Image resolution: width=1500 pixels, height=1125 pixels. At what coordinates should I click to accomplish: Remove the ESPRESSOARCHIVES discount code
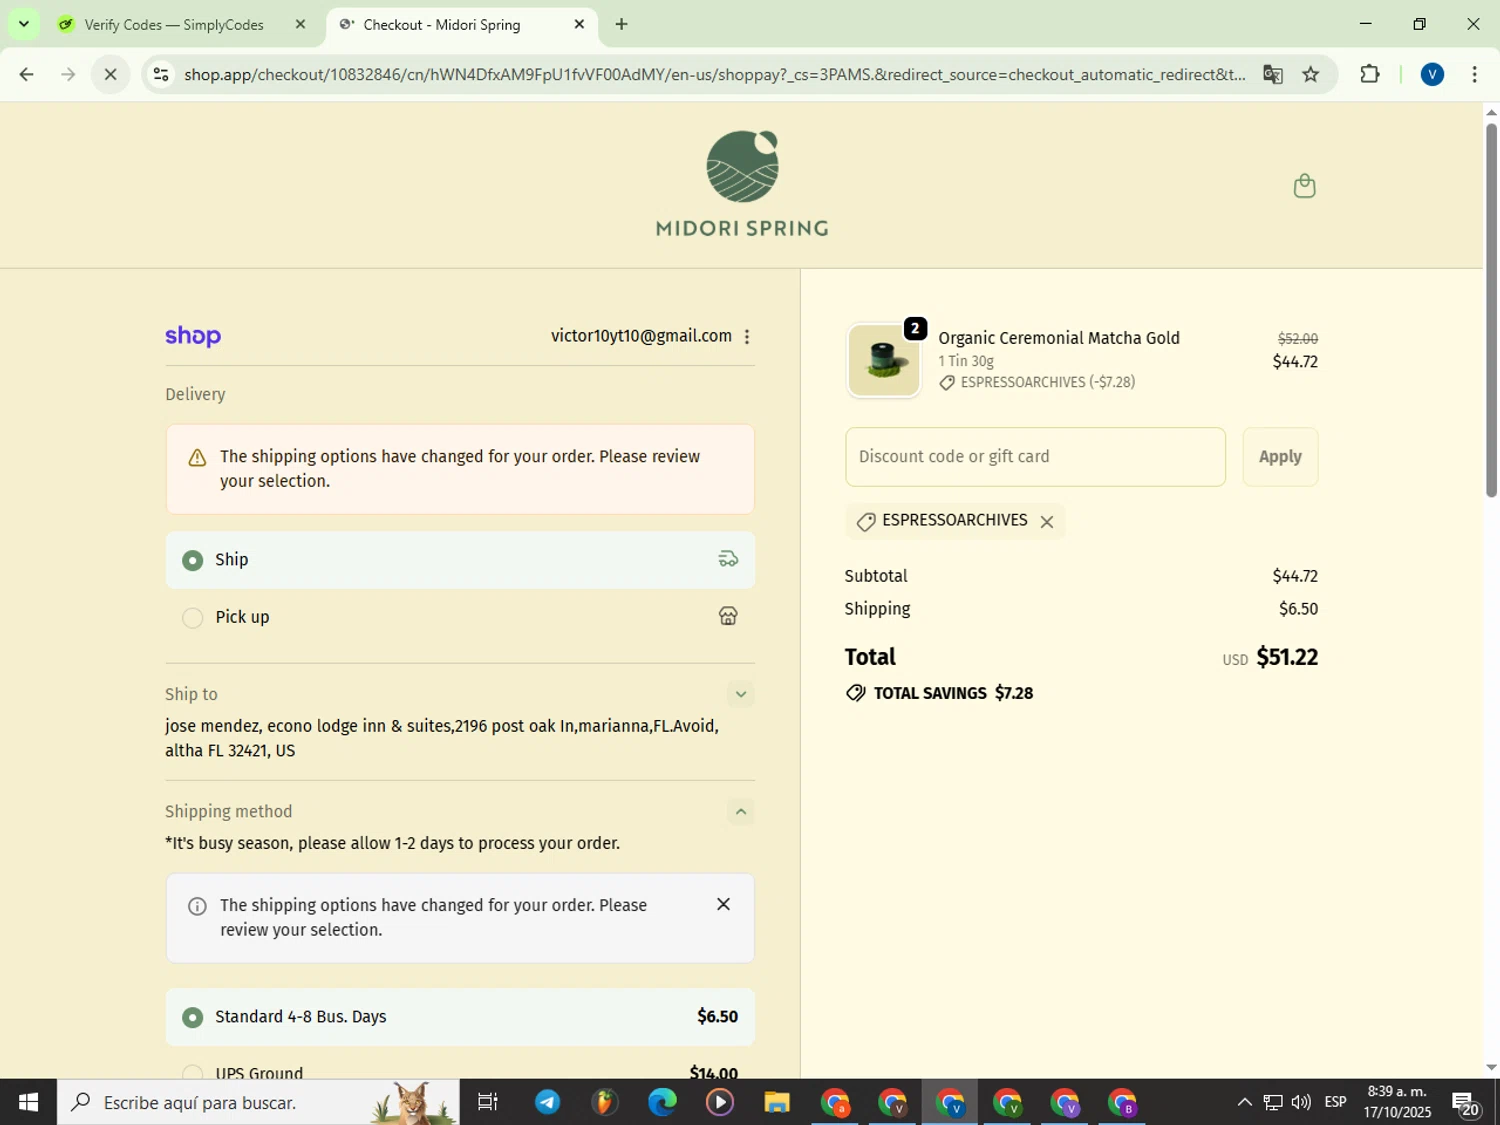pos(1047,522)
